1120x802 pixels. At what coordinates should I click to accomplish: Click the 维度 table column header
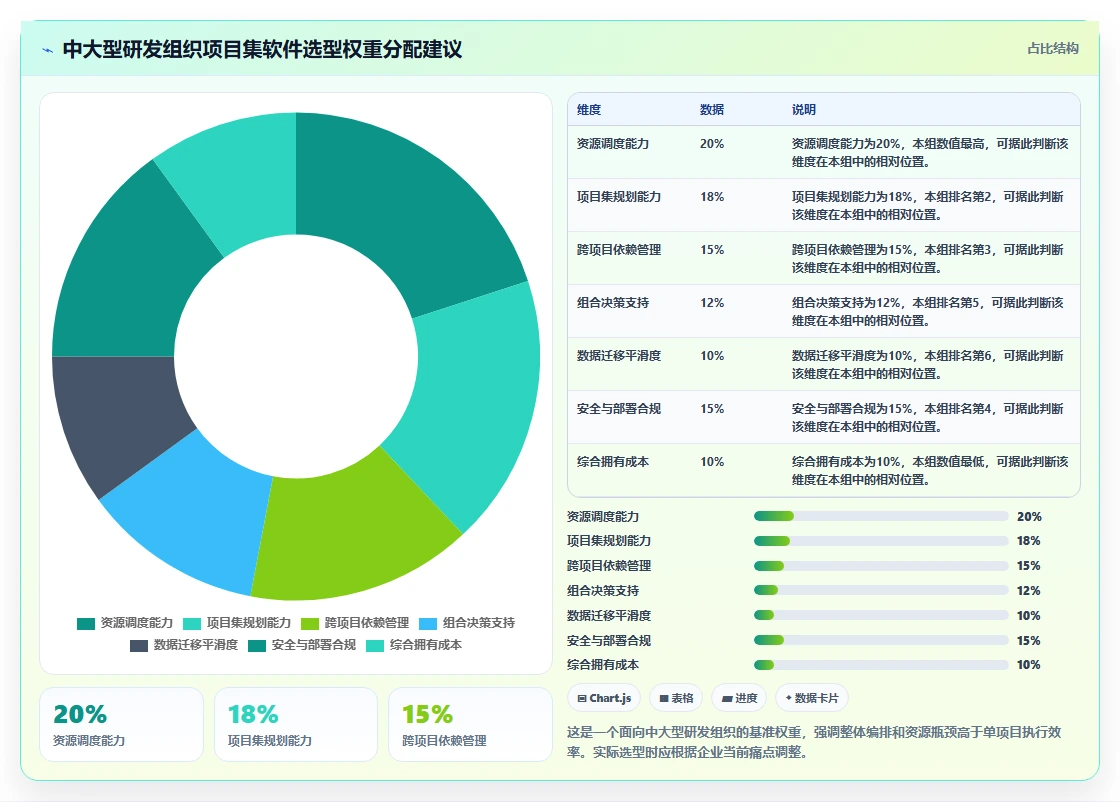click(589, 110)
